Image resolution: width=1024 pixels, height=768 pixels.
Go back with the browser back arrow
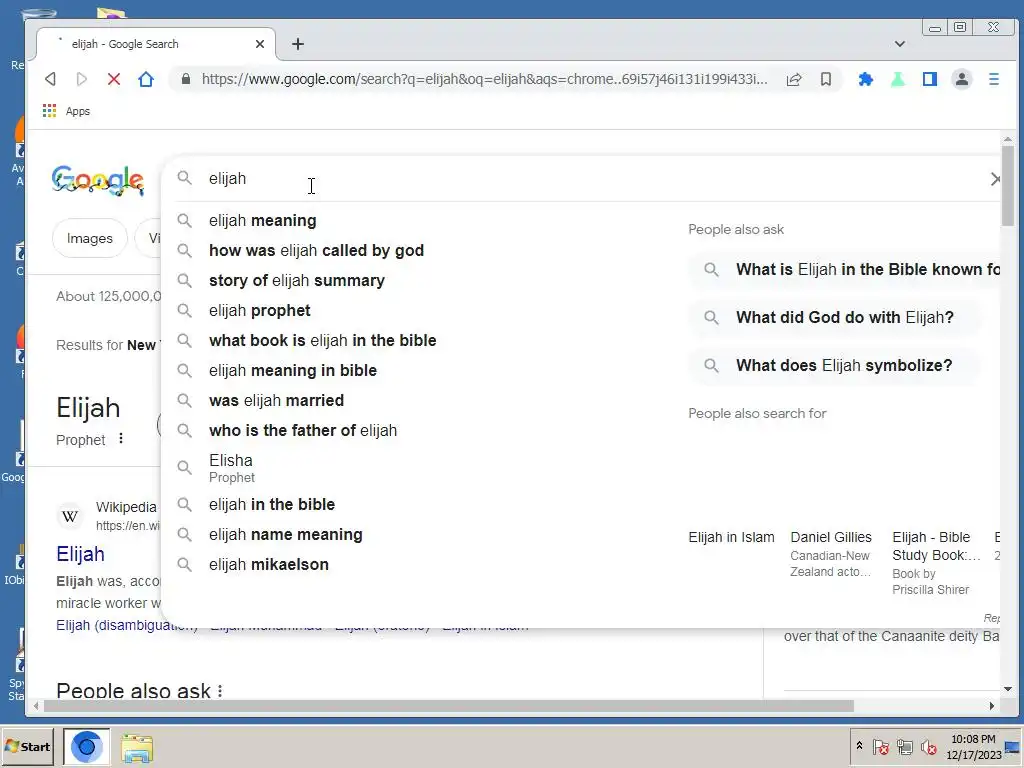pos(50,79)
